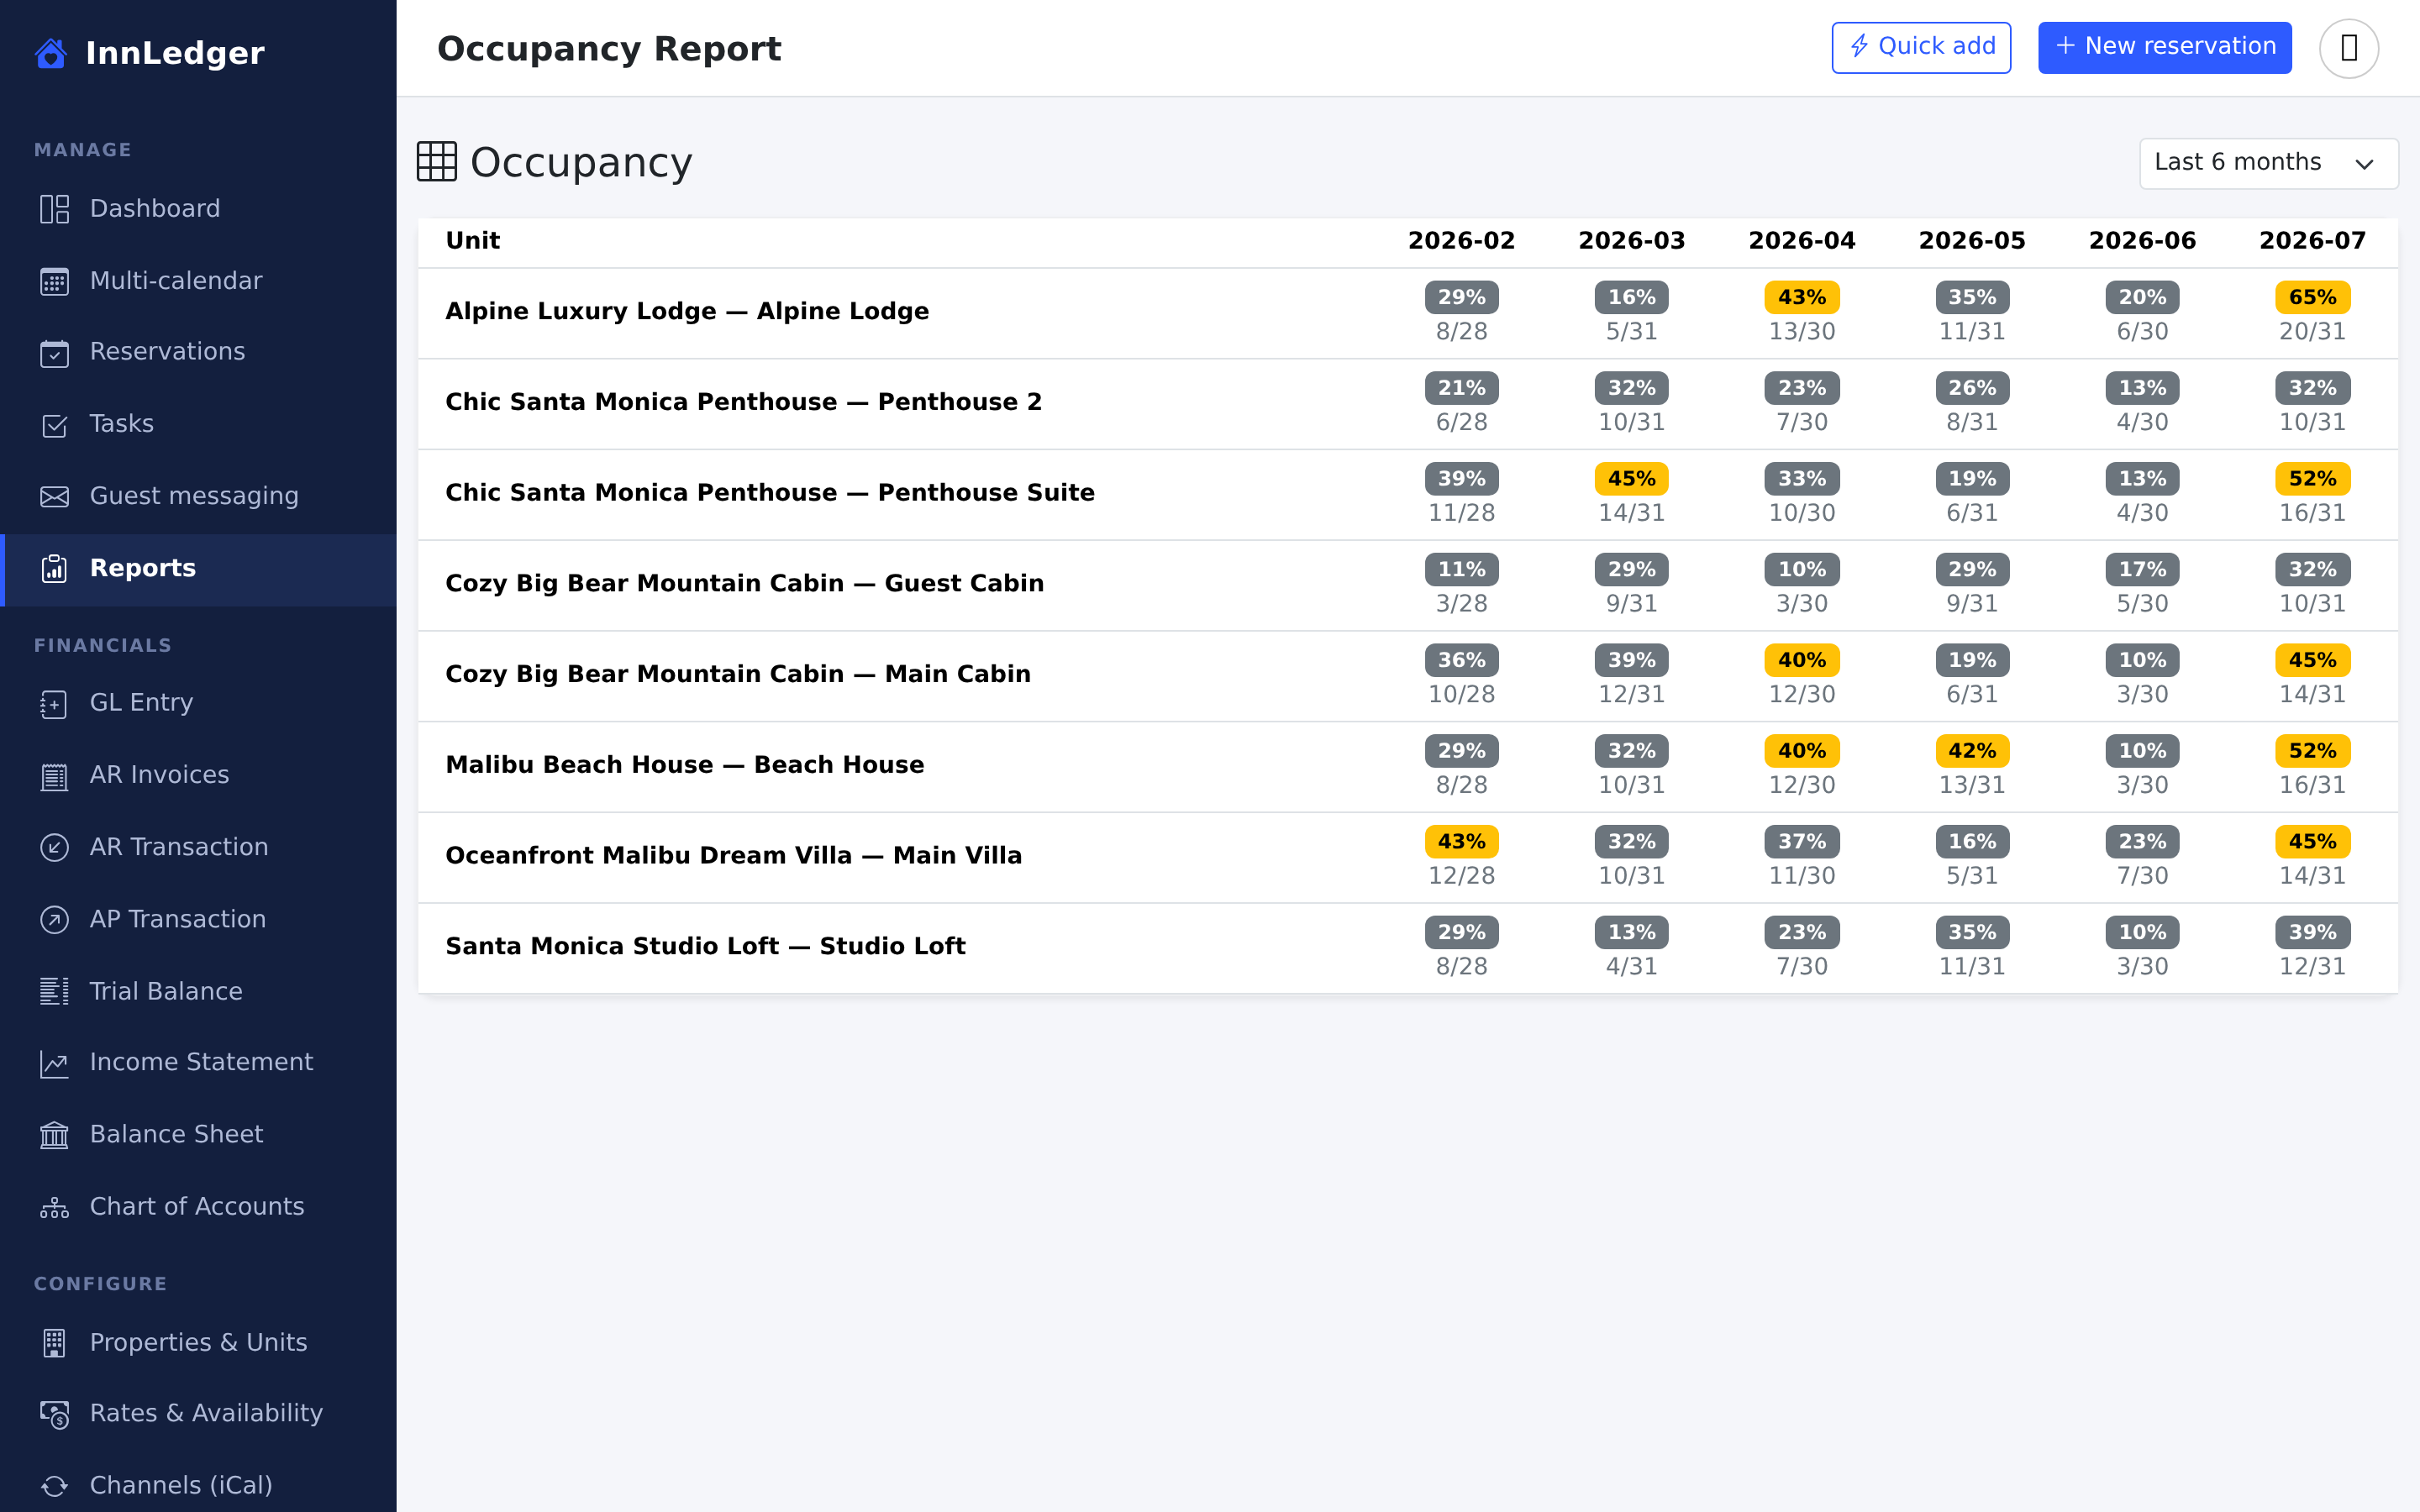Click the plus icon in New reservation

[2065, 46]
